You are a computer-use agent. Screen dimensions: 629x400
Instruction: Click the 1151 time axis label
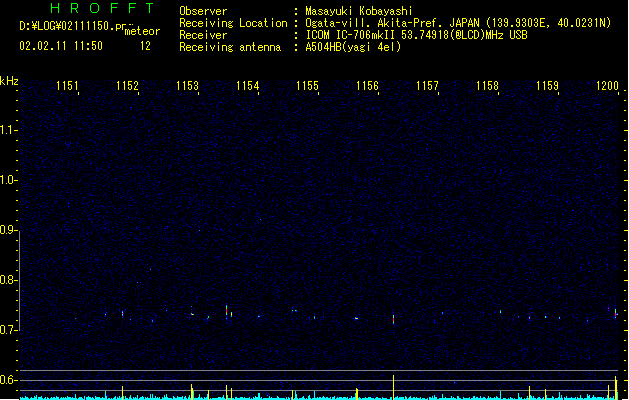pos(67,86)
